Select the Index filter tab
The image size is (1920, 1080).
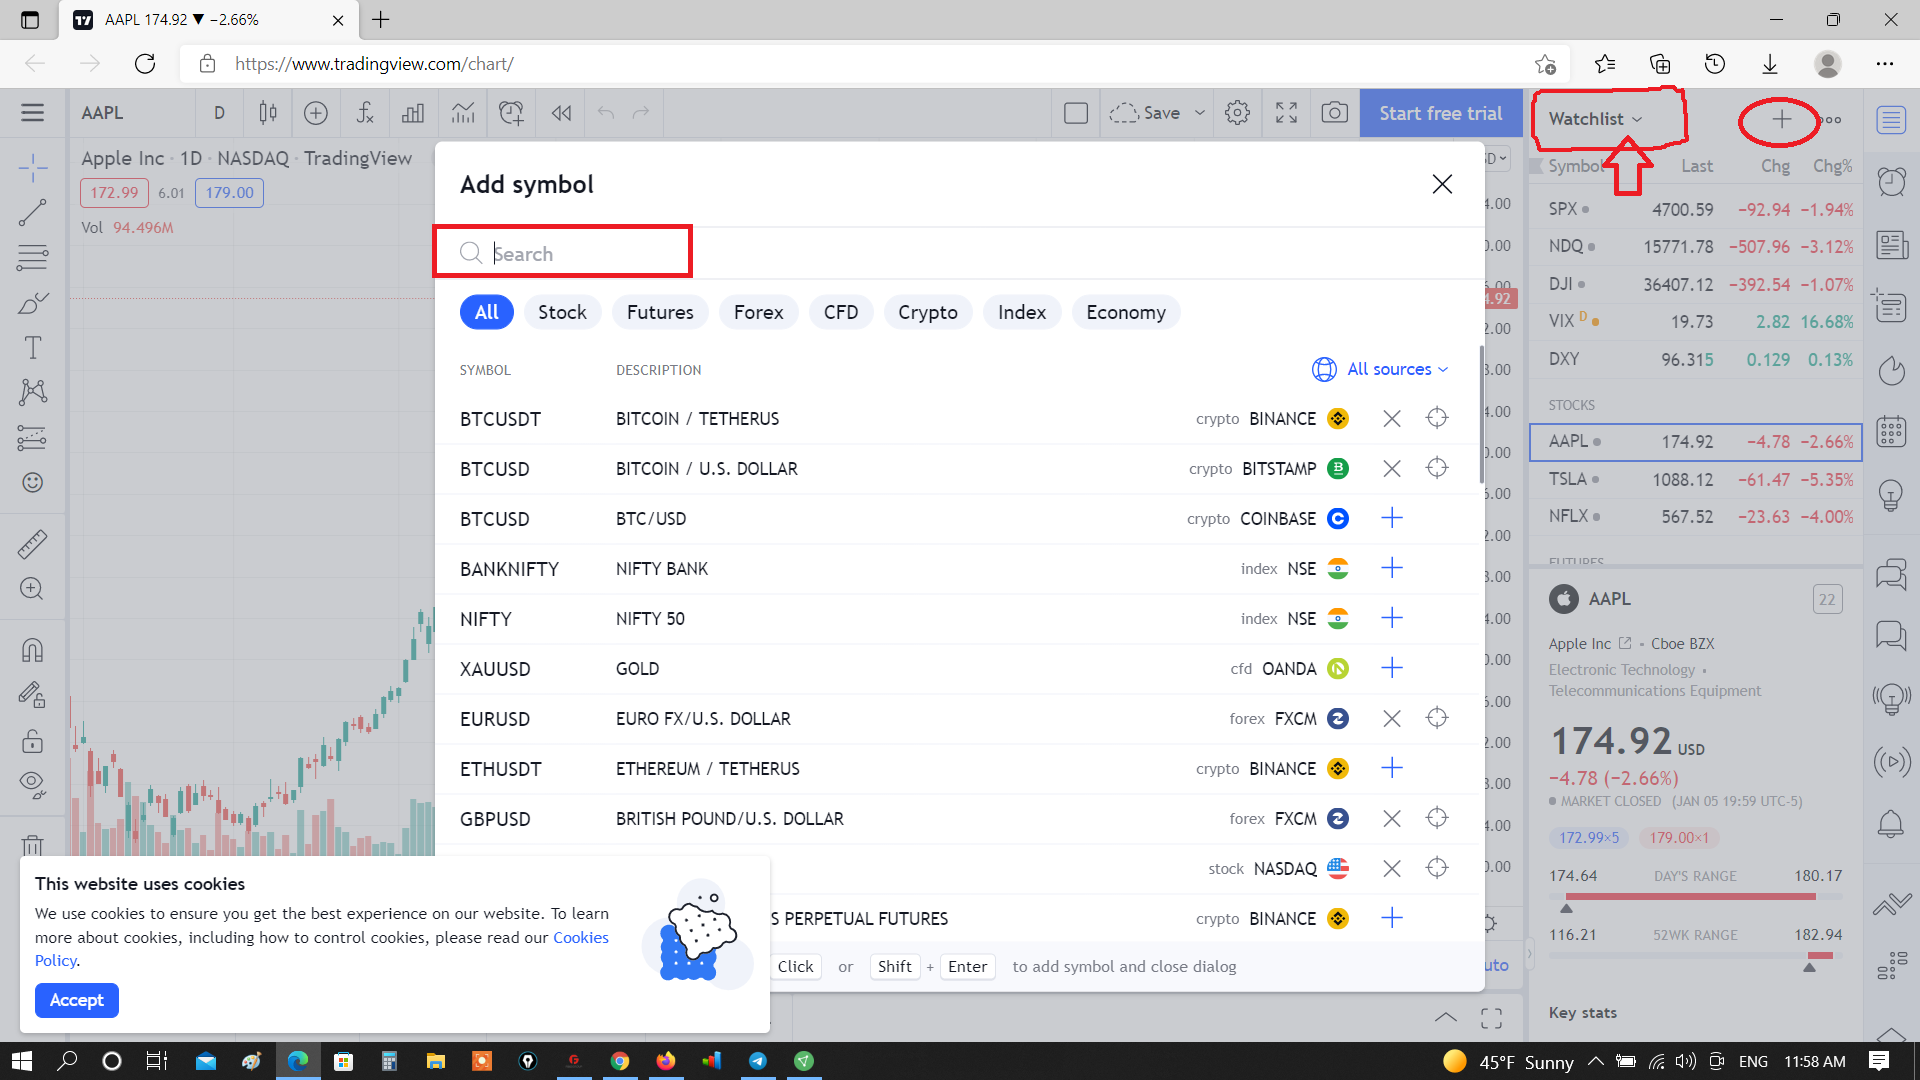(x=1022, y=312)
